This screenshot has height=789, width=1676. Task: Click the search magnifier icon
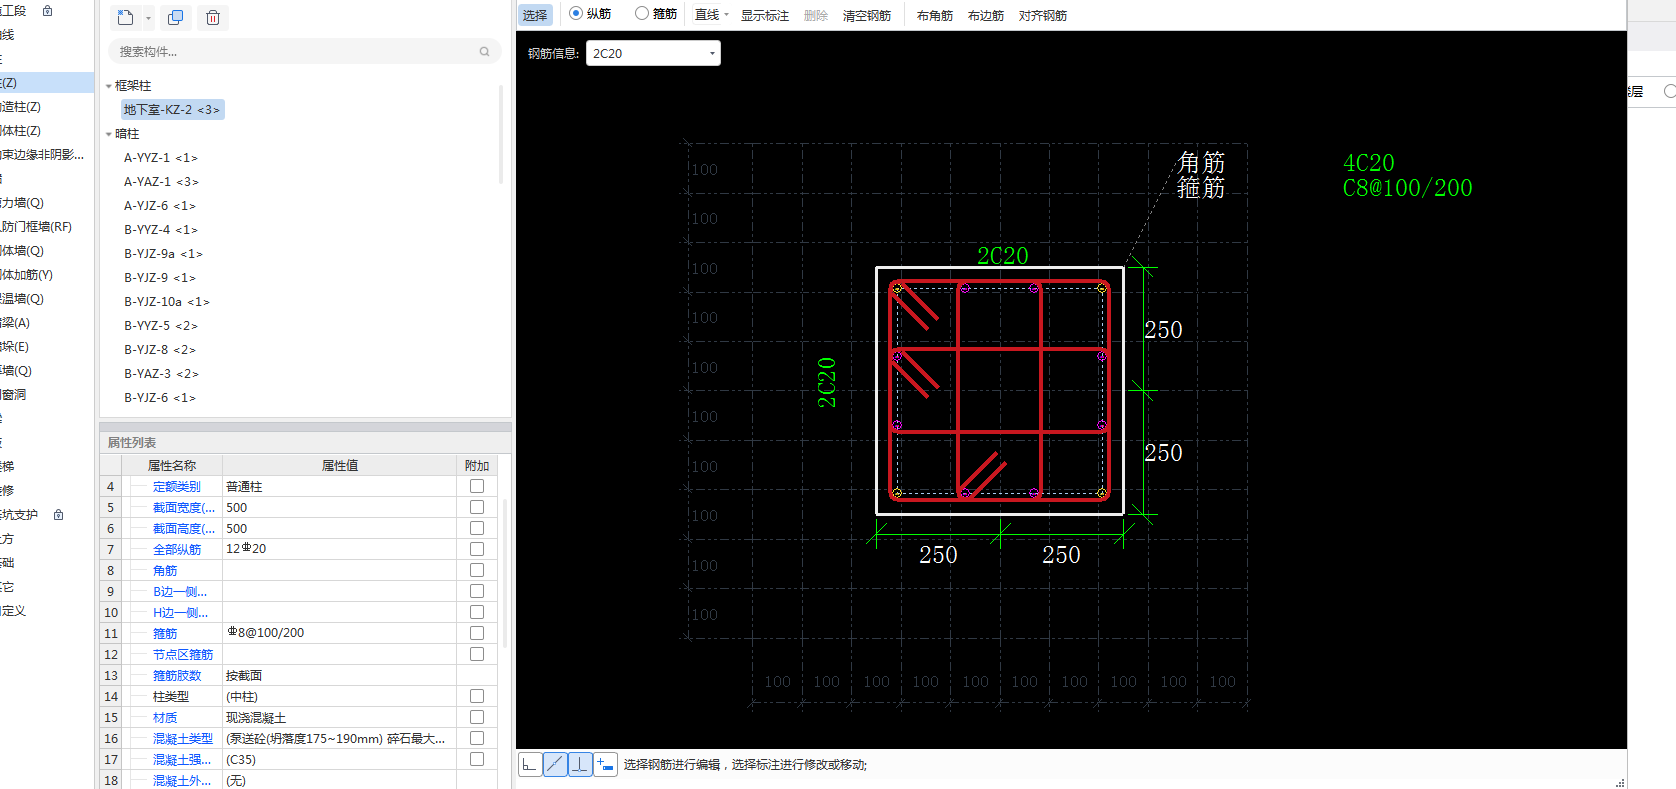pyautogui.click(x=485, y=51)
